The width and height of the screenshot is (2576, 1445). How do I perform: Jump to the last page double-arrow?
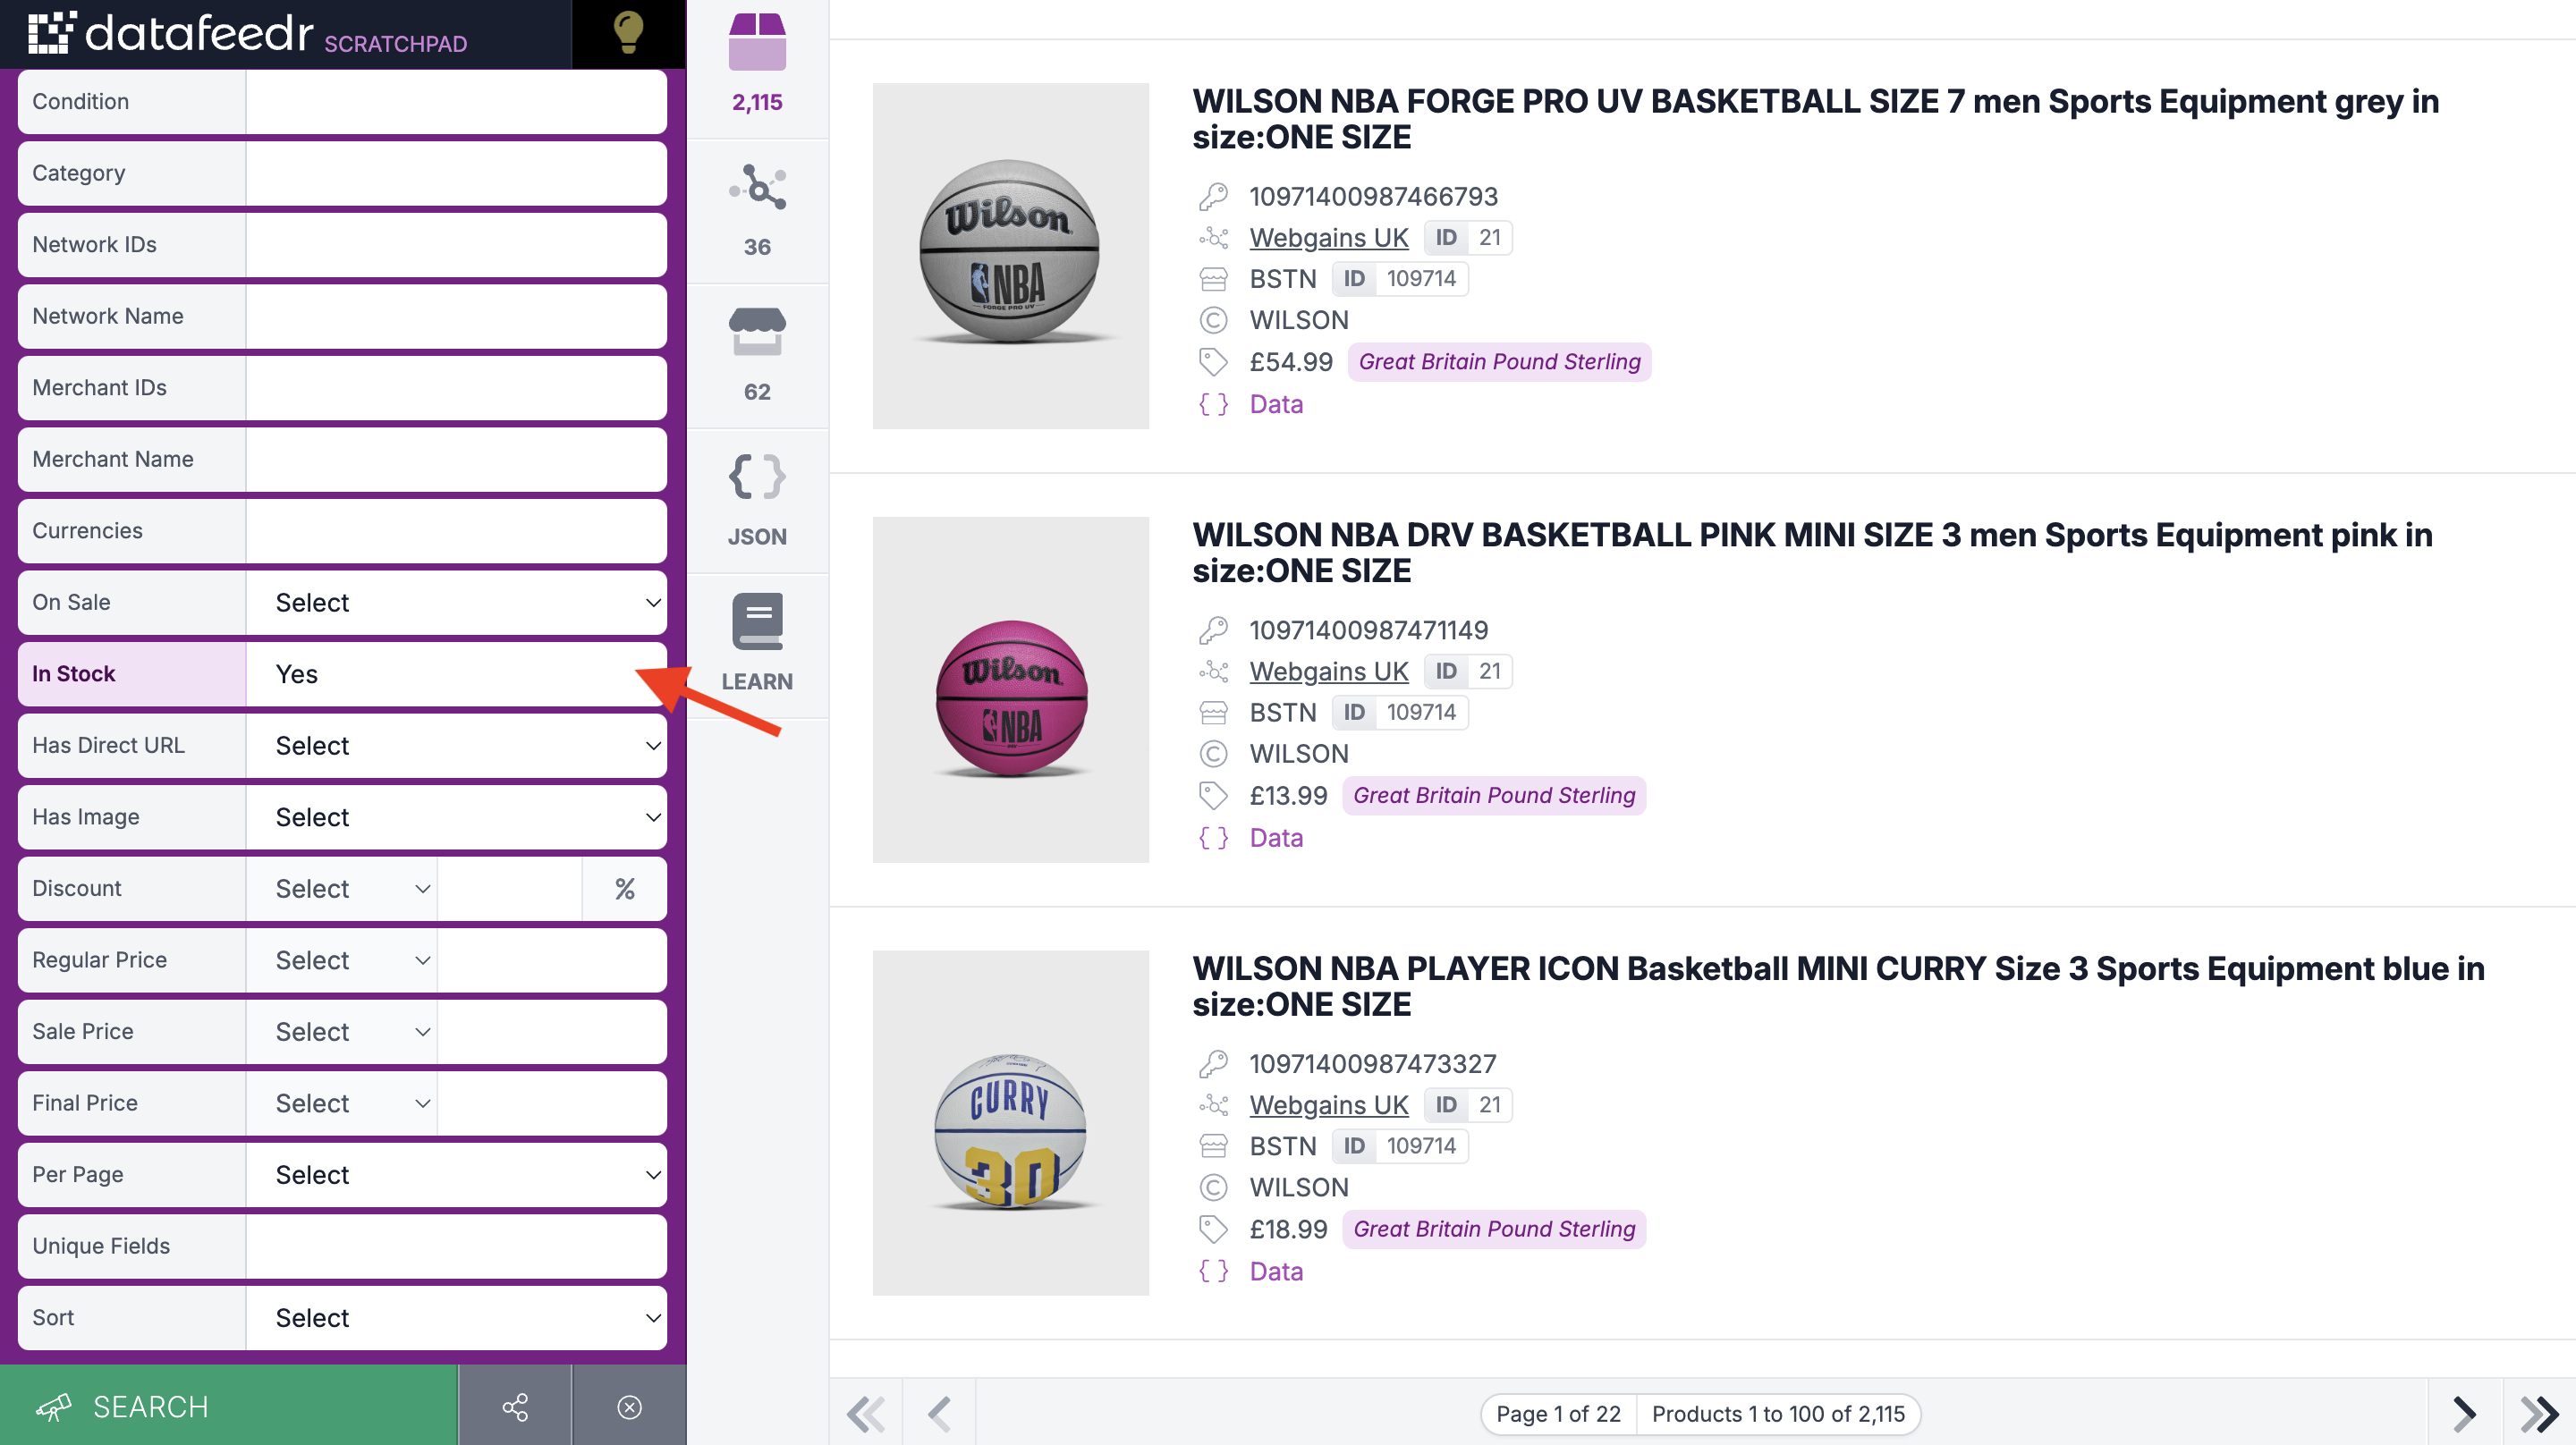click(x=2540, y=1413)
